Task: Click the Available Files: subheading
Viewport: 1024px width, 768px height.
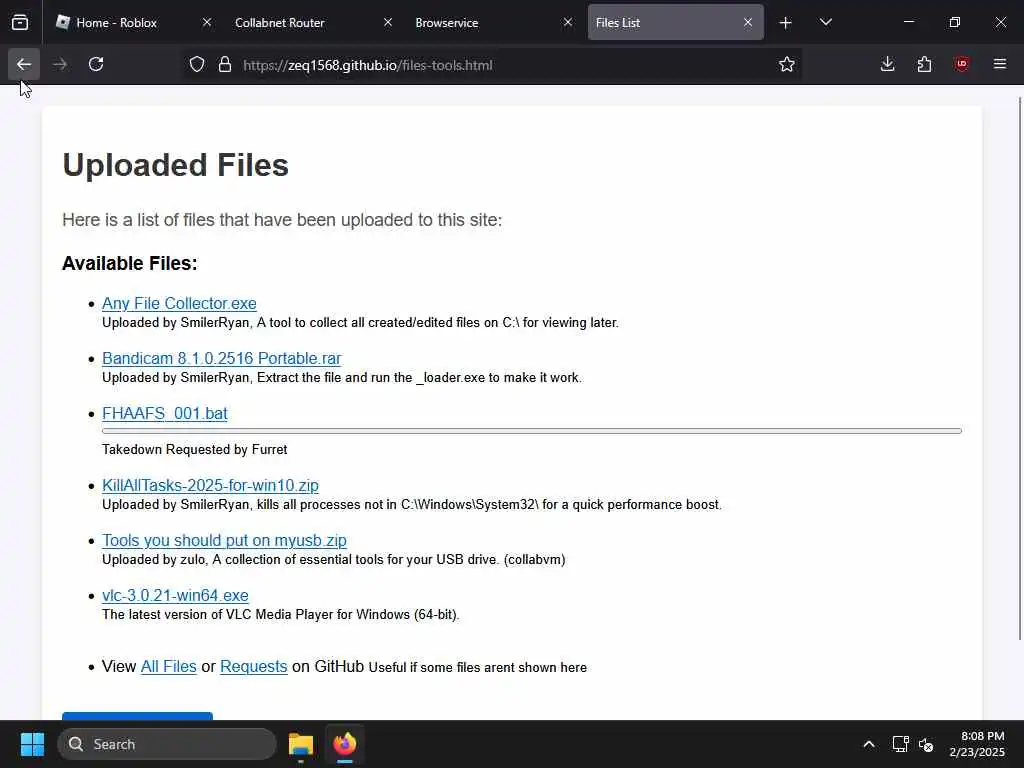Action: [129, 263]
